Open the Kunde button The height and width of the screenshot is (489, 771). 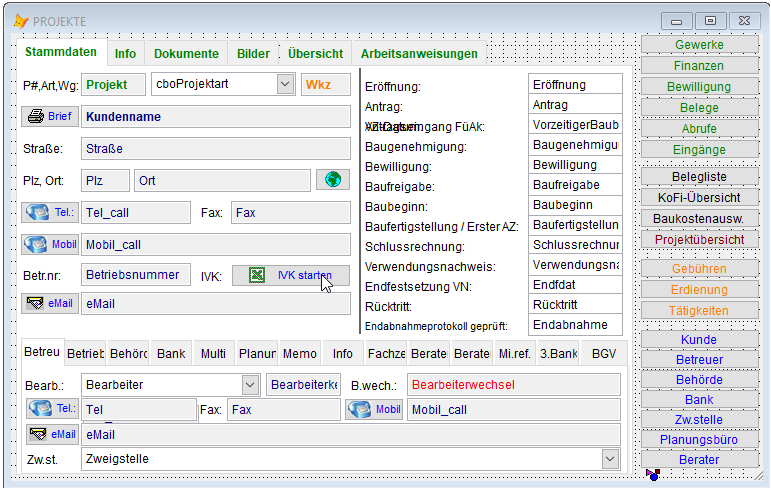coord(699,340)
